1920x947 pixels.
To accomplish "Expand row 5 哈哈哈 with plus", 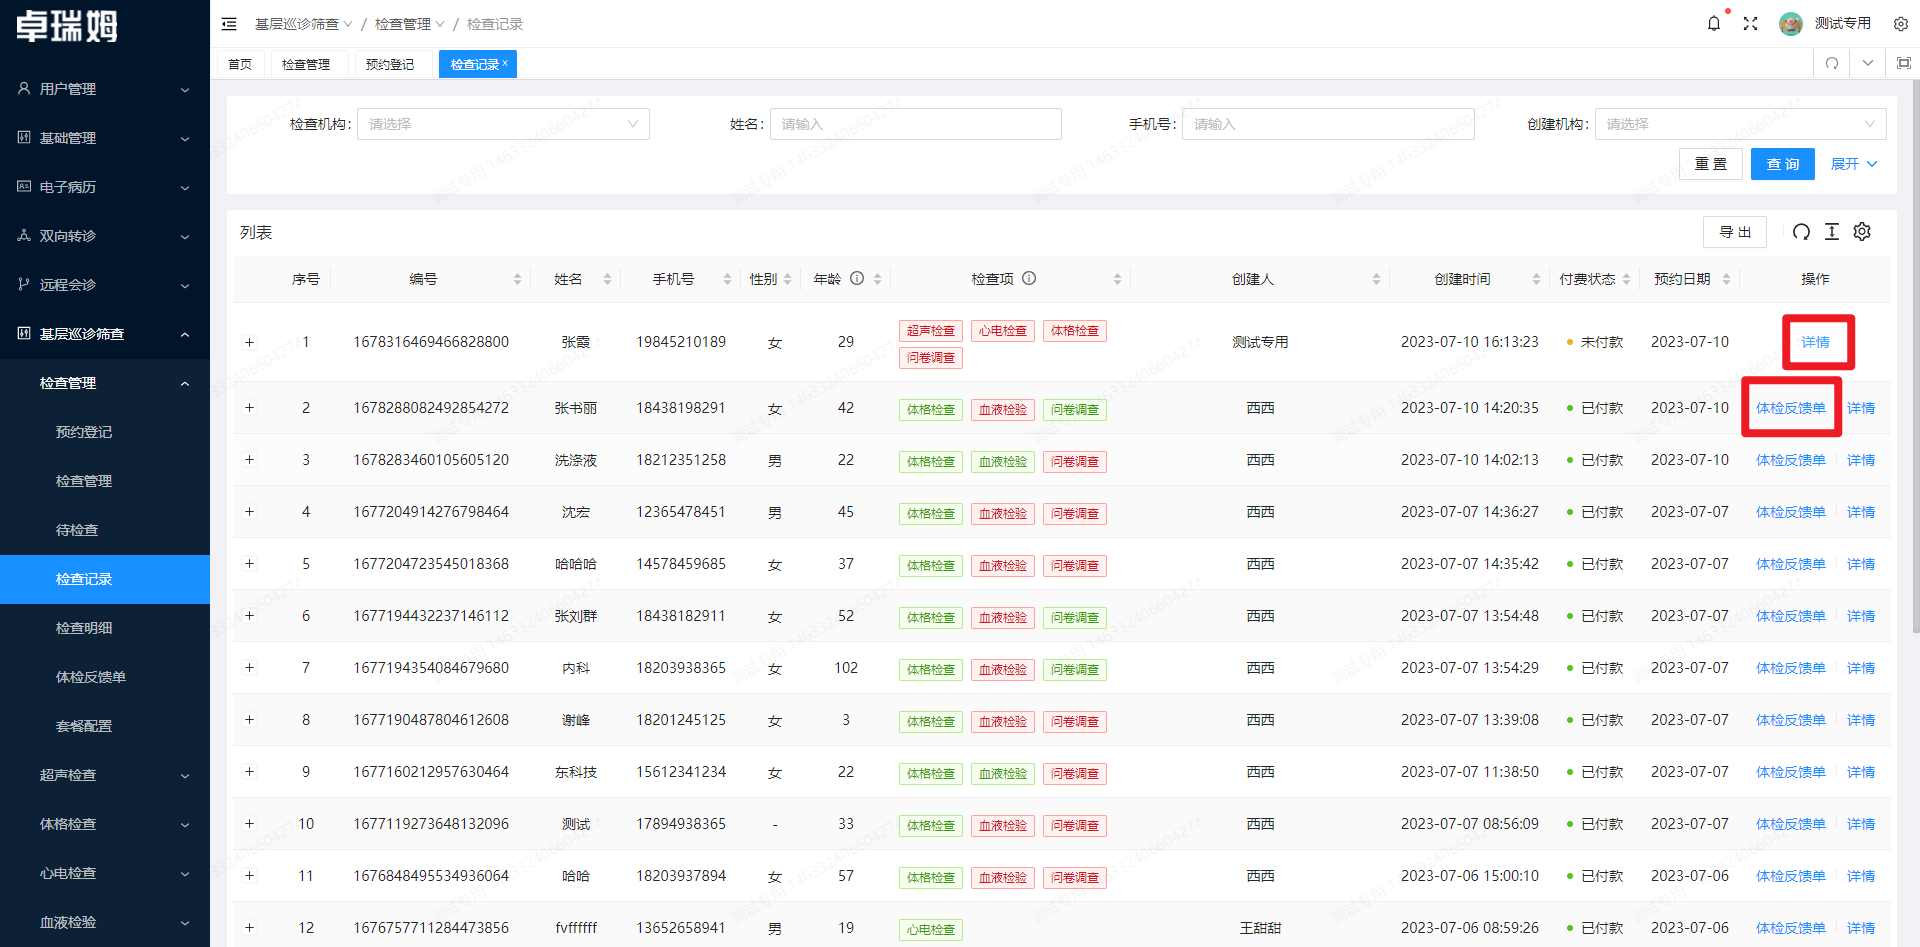I will [x=249, y=564].
